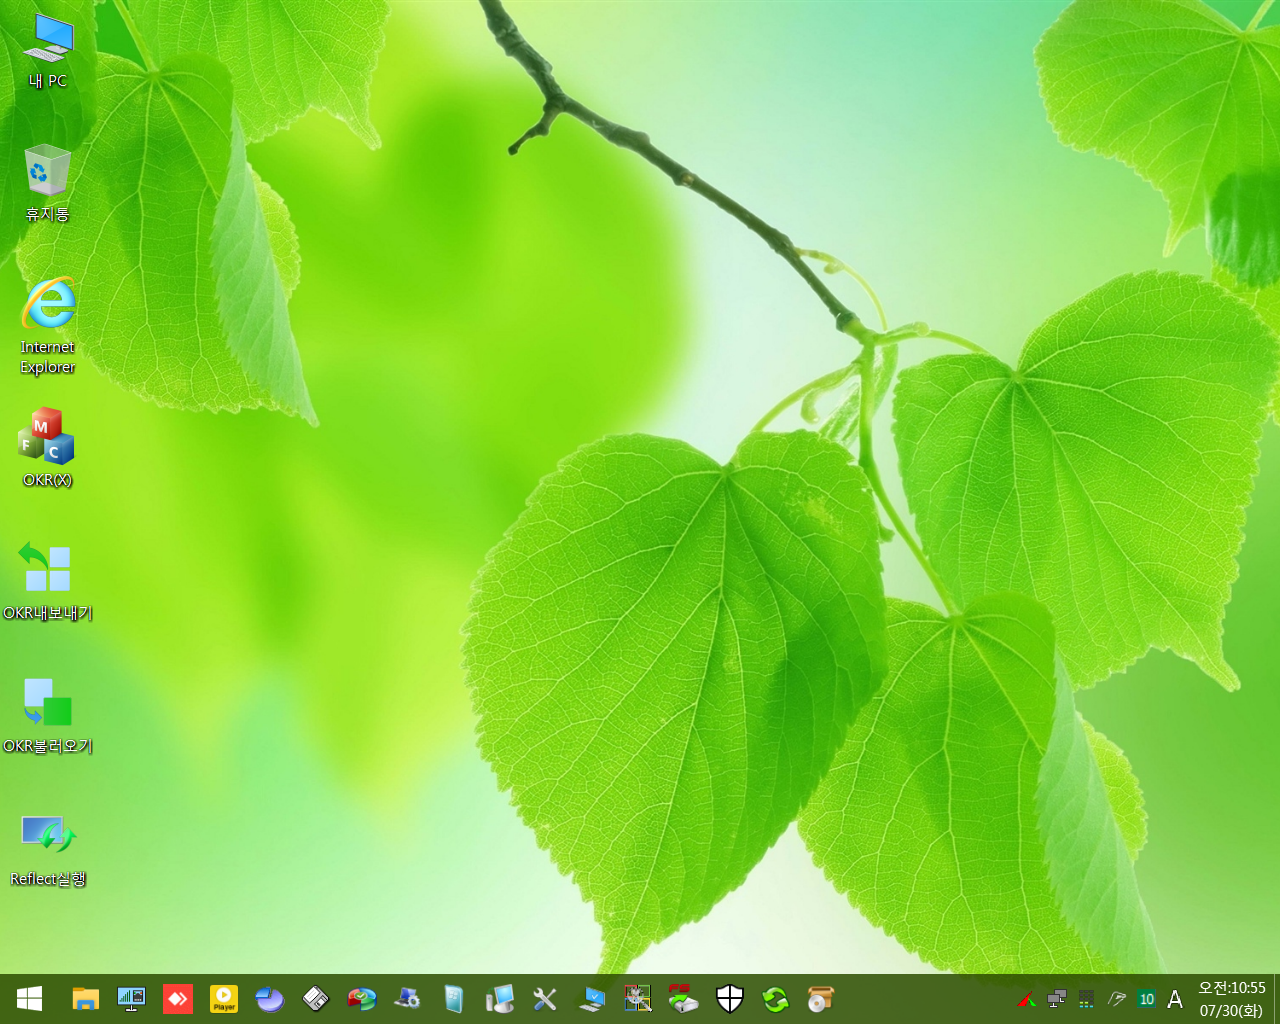The height and width of the screenshot is (1024, 1280).
Task: Click the floppy disk taskbar icon
Action: [315, 999]
